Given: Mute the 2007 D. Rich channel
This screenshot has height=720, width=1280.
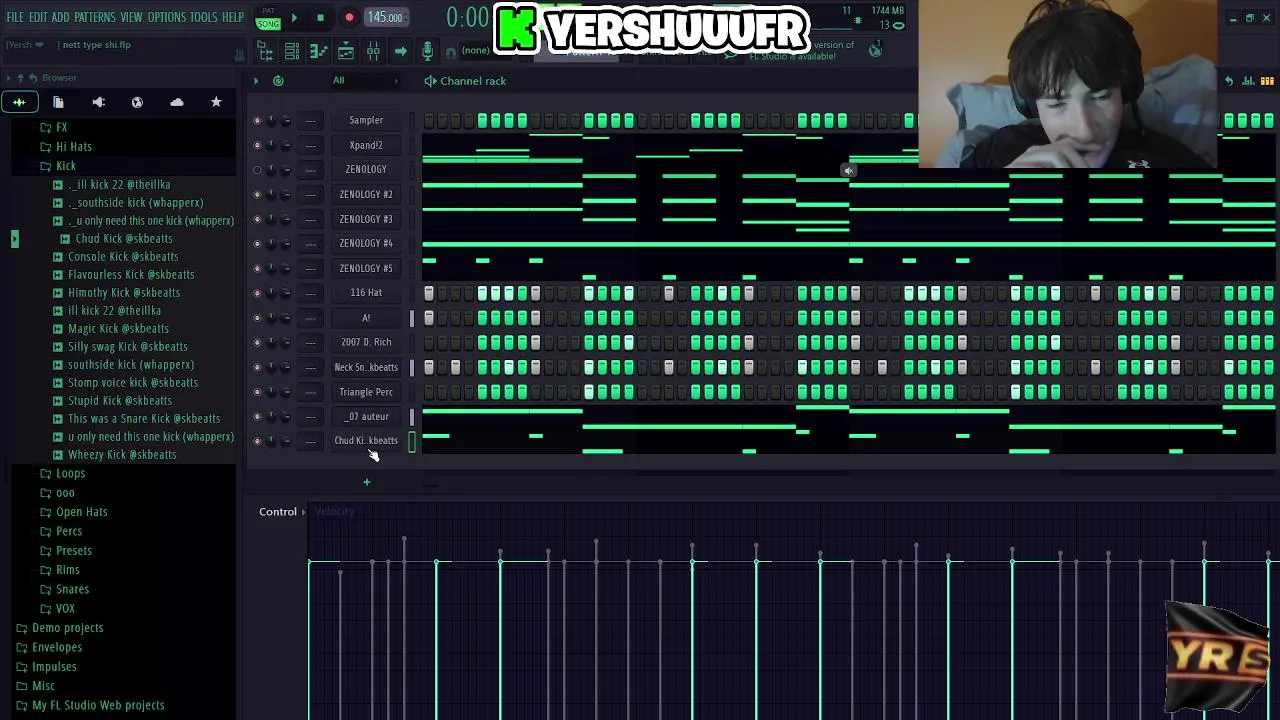Looking at the screenshot, I should (x=257, y=342).
